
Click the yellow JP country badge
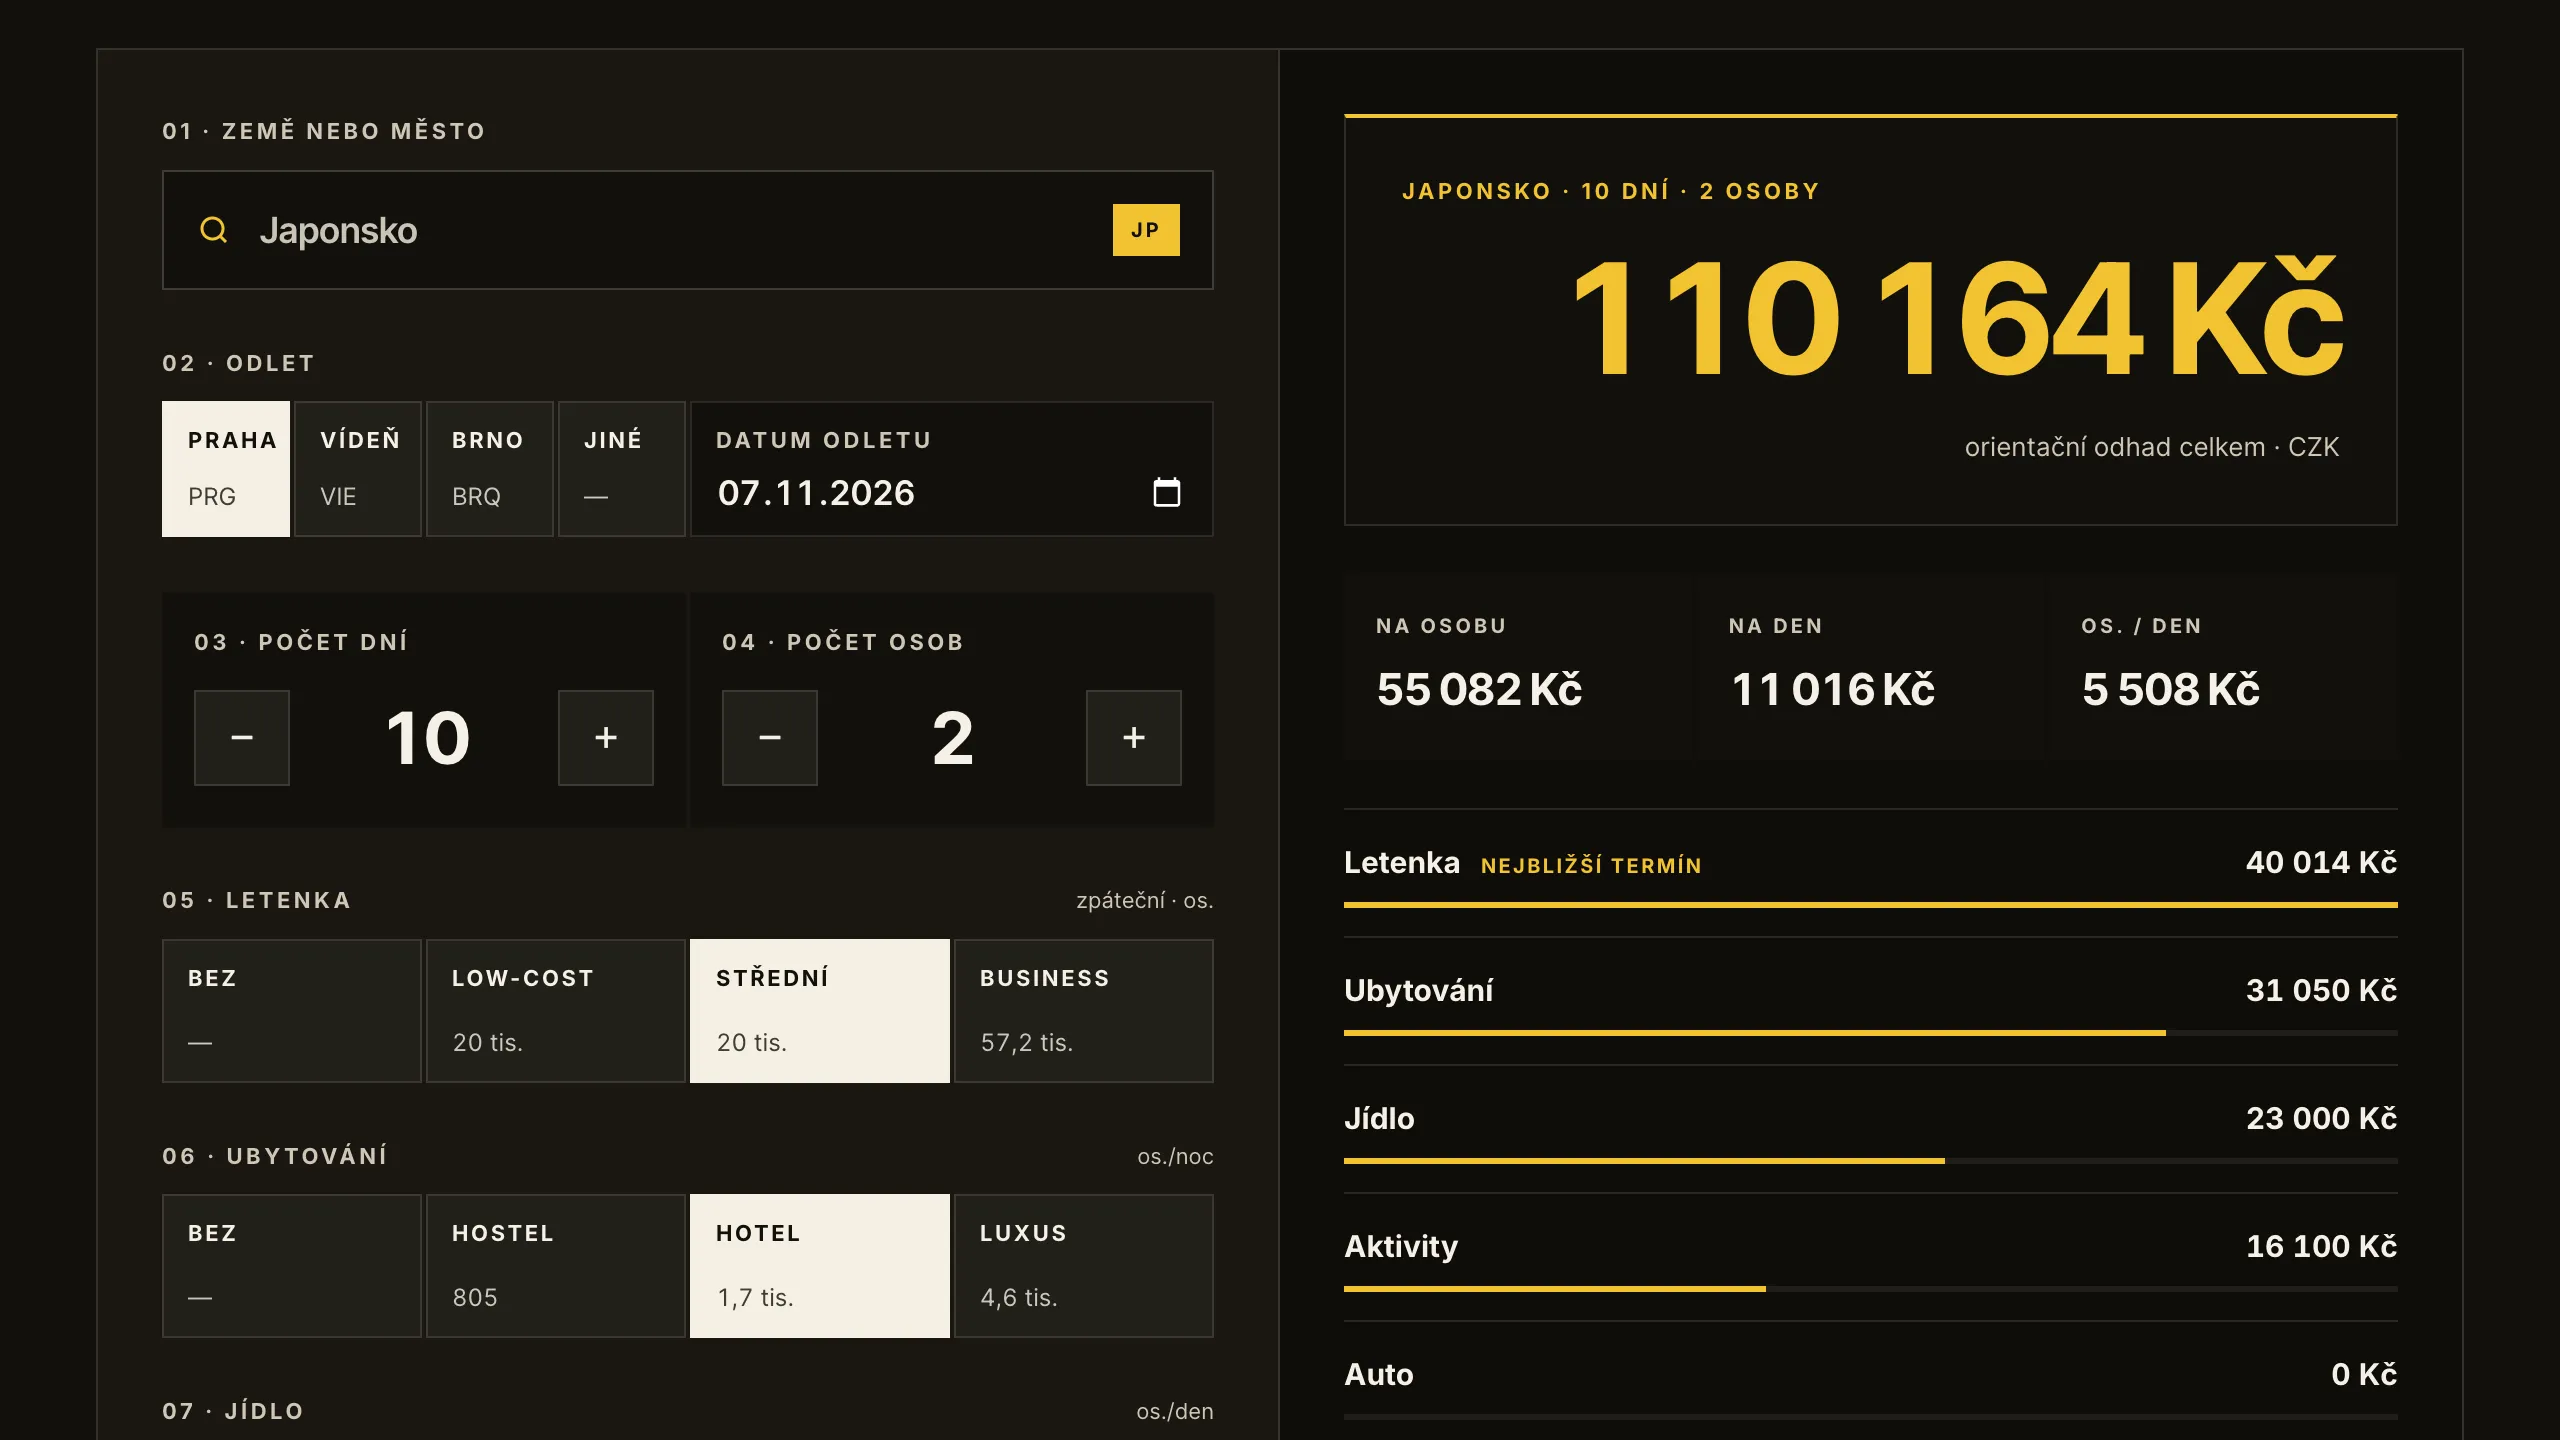pyautogui.click(x=1146, y=230)
